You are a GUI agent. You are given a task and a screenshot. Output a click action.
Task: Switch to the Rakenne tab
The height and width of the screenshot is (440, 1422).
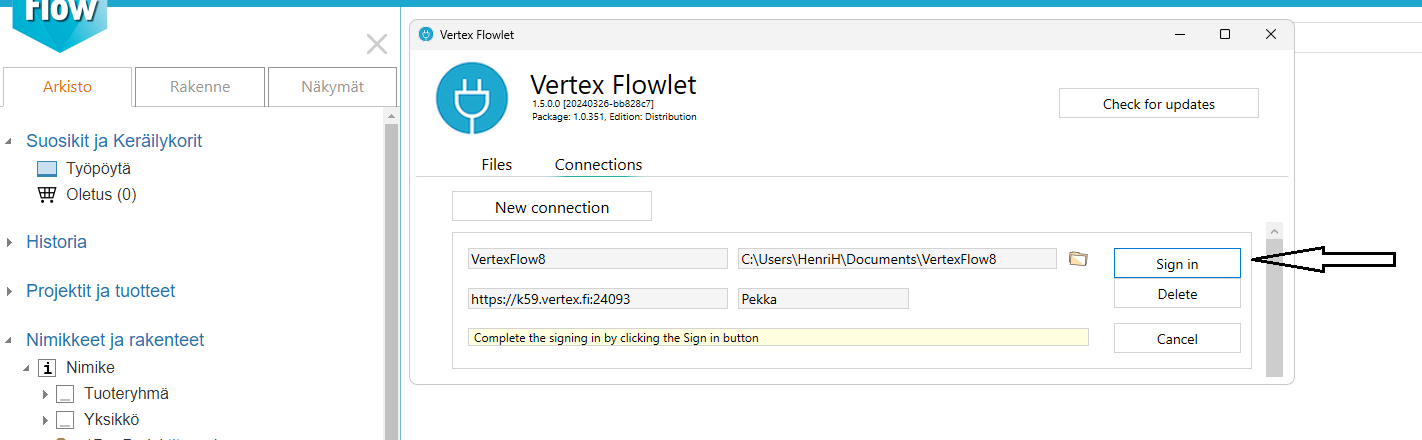pyautogui.click(x=200, y=87)
